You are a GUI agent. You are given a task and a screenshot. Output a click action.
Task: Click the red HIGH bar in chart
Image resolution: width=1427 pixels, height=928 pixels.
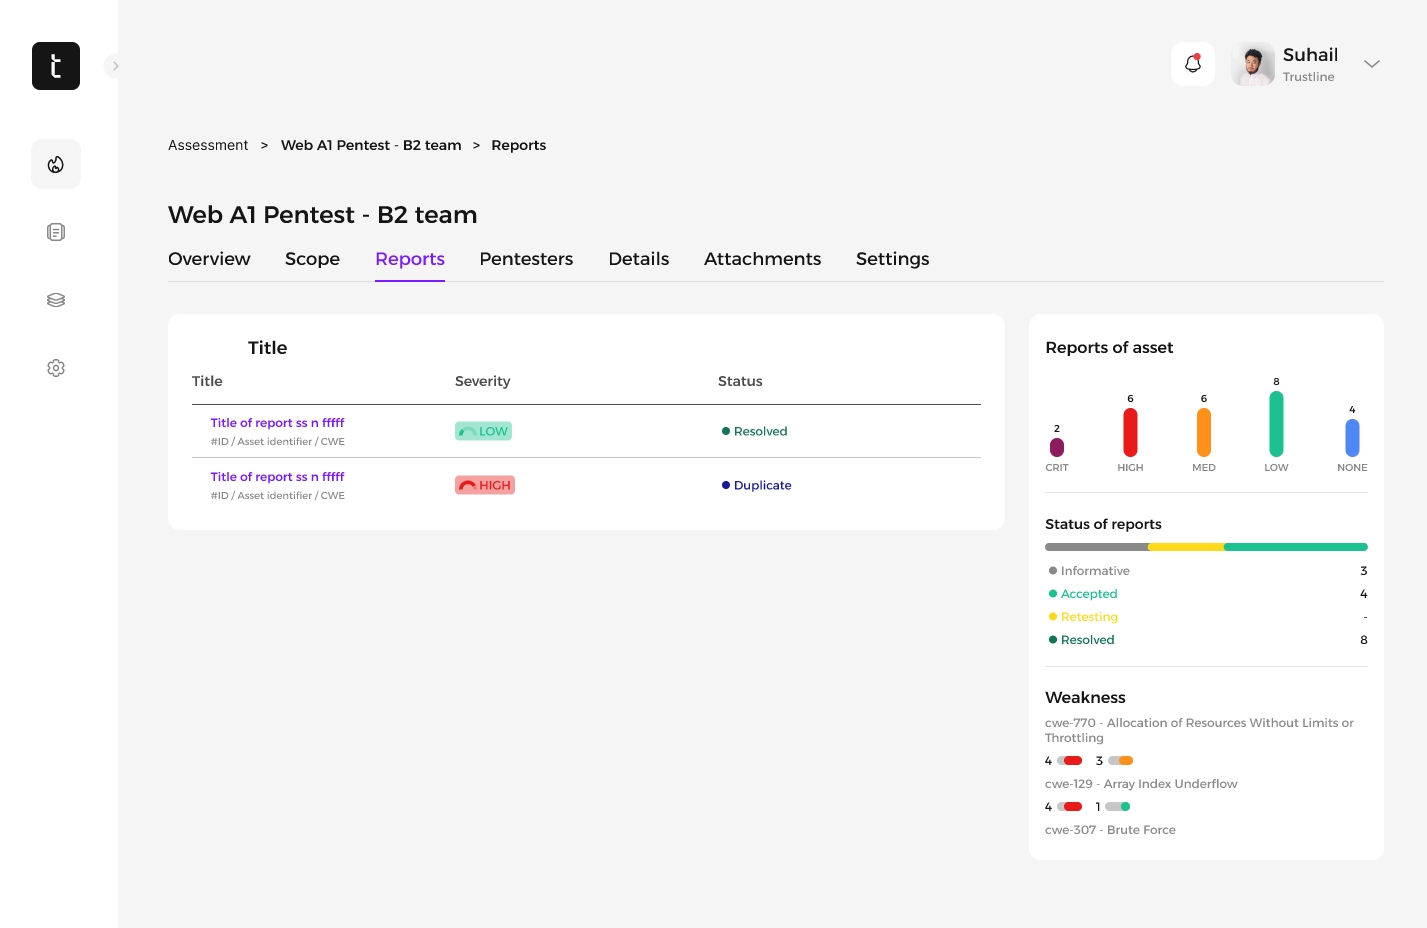click(1130, 432)
